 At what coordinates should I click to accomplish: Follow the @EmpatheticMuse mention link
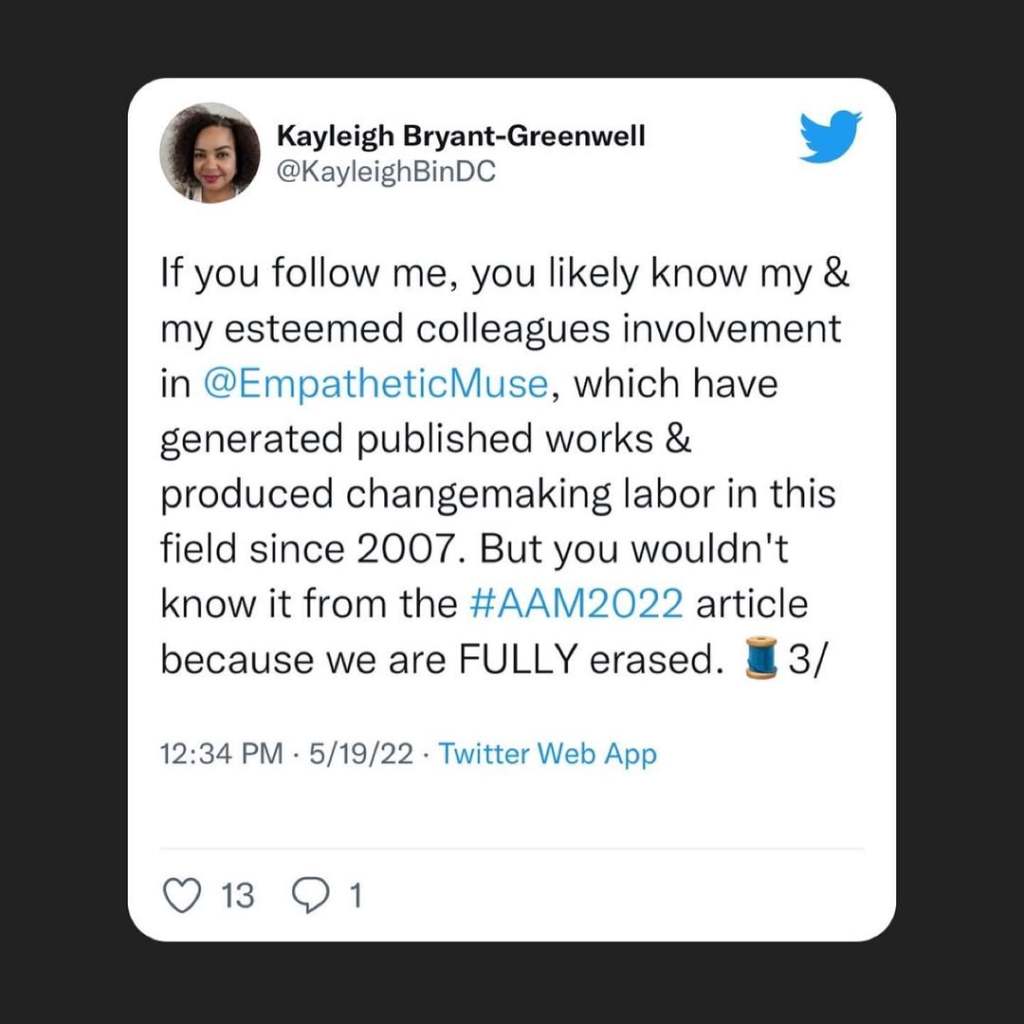click(375, 385)
